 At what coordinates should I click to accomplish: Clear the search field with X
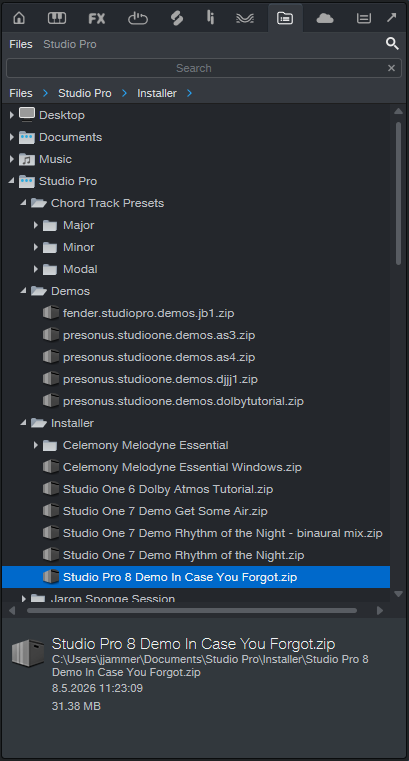pos(392,68)
